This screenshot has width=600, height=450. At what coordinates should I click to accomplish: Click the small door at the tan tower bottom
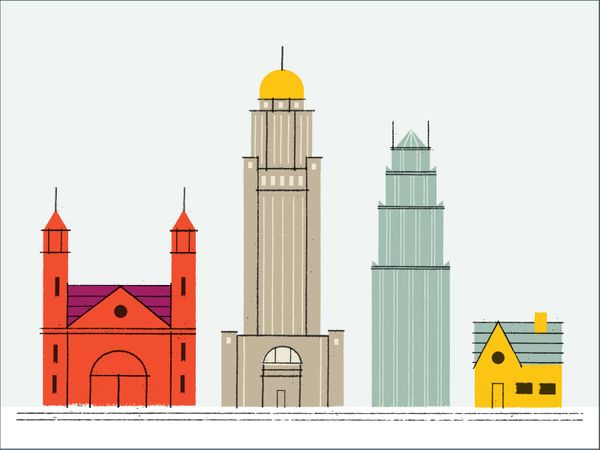point(281,397)
